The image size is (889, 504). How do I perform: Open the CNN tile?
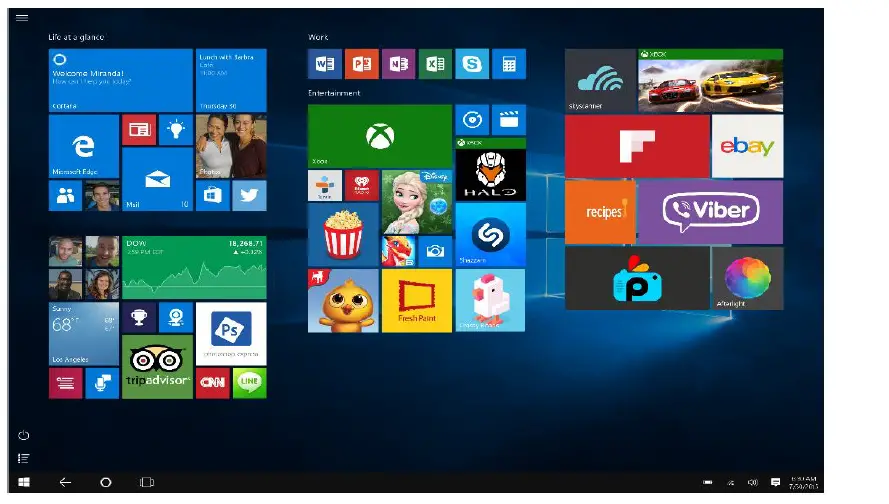pyautogui.click(x=213, y=383)
